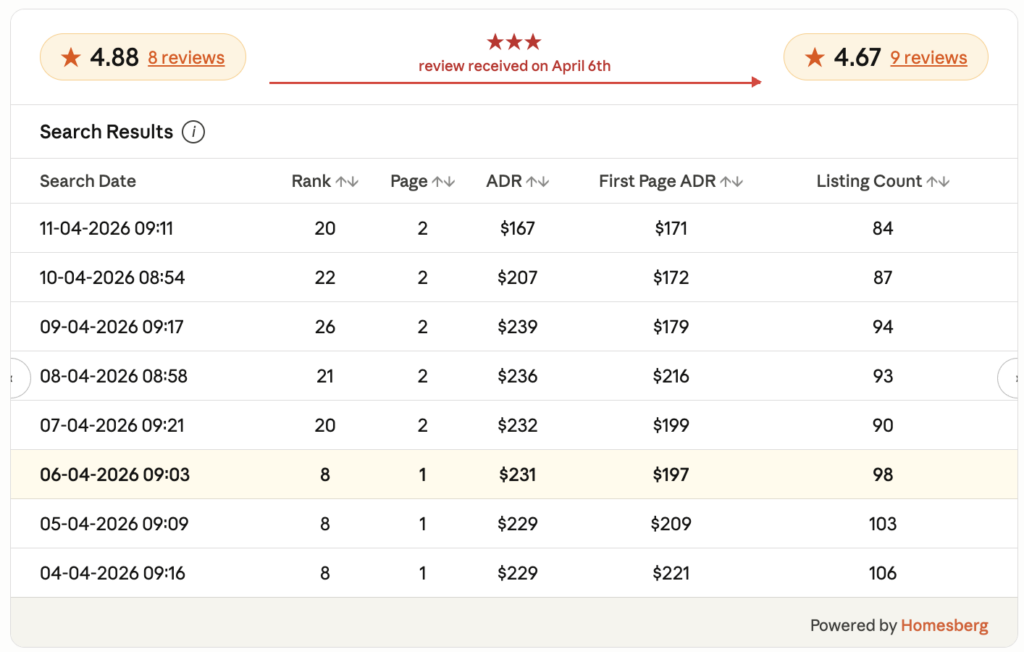1024x652 pixels.
Task: Click First Page ADR value $221
Action: [x=671, y=573]
